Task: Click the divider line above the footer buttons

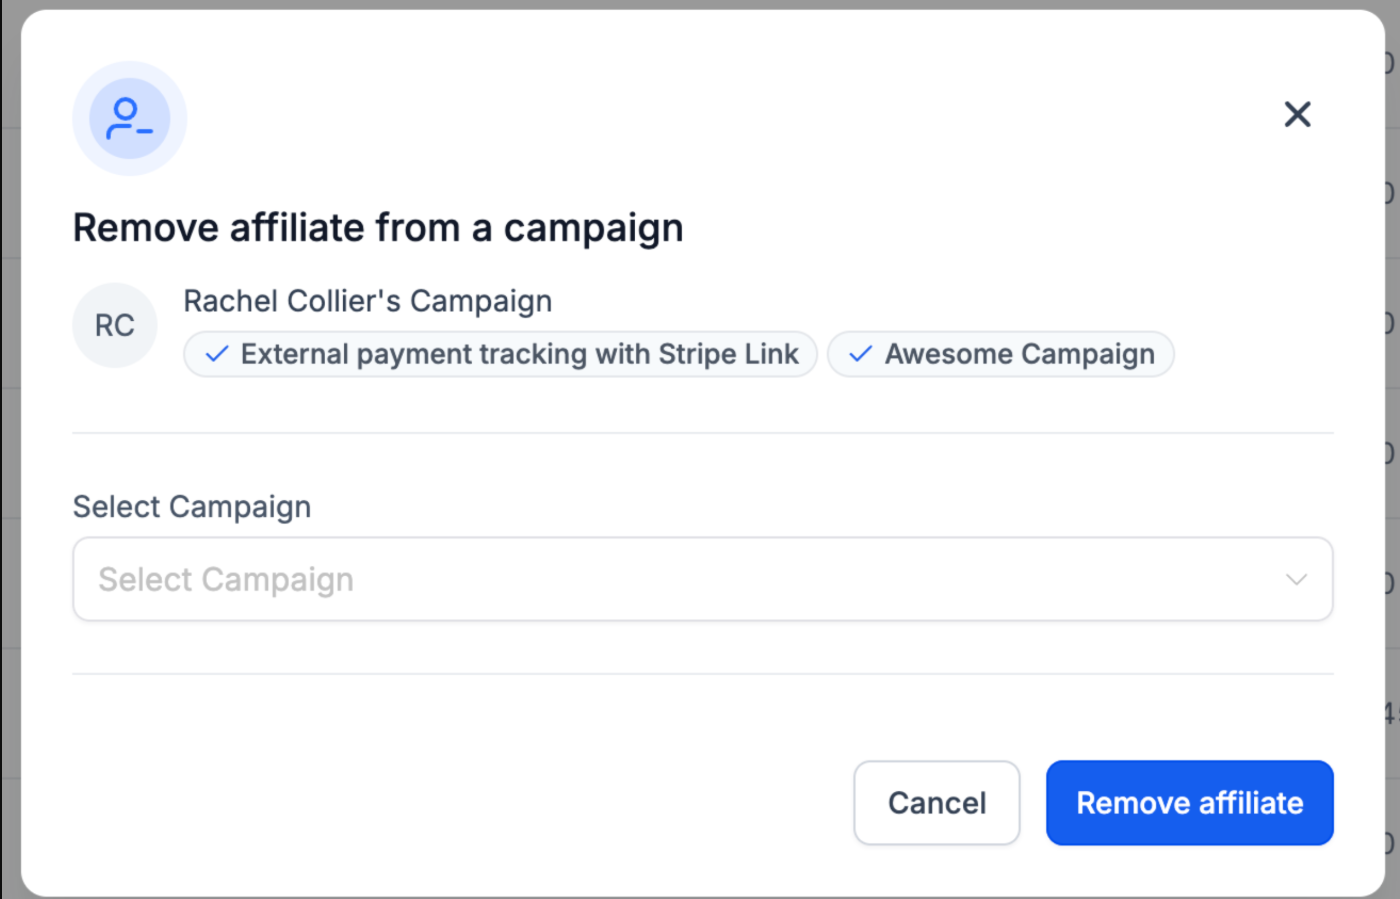Action: pos(702,674)
